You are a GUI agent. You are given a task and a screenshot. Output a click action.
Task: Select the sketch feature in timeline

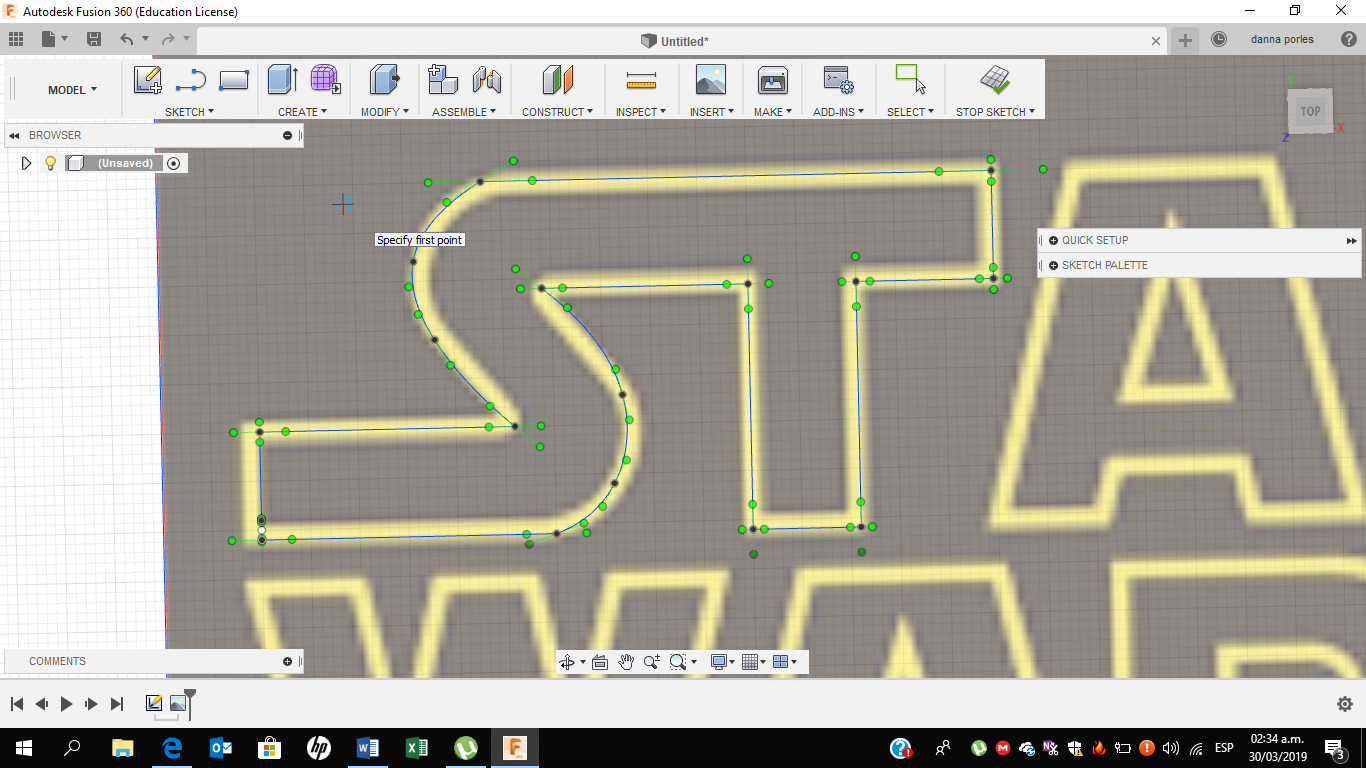coord(154,703)
